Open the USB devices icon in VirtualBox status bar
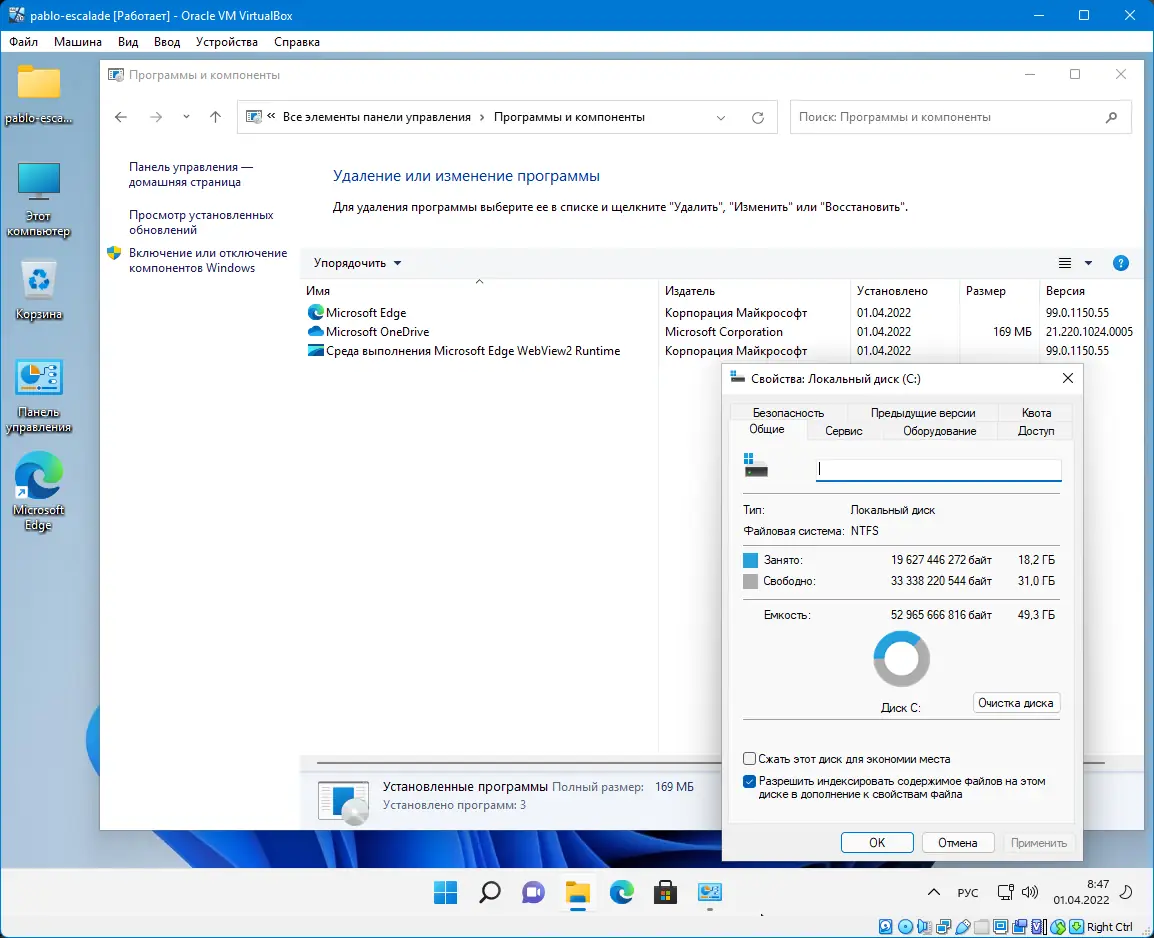 pos(961,925)
